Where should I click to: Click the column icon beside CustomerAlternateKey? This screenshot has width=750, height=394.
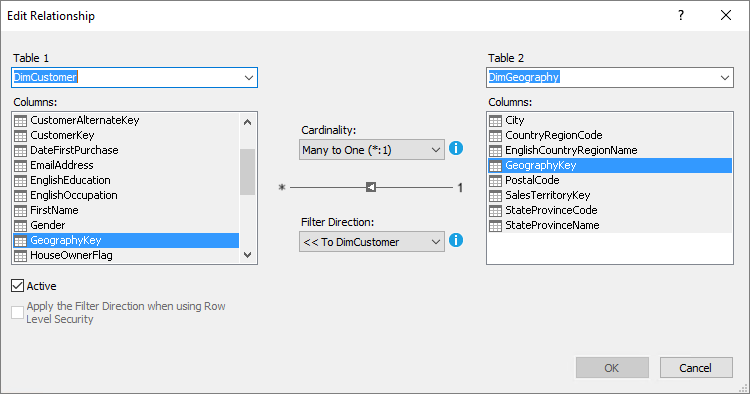21,120
